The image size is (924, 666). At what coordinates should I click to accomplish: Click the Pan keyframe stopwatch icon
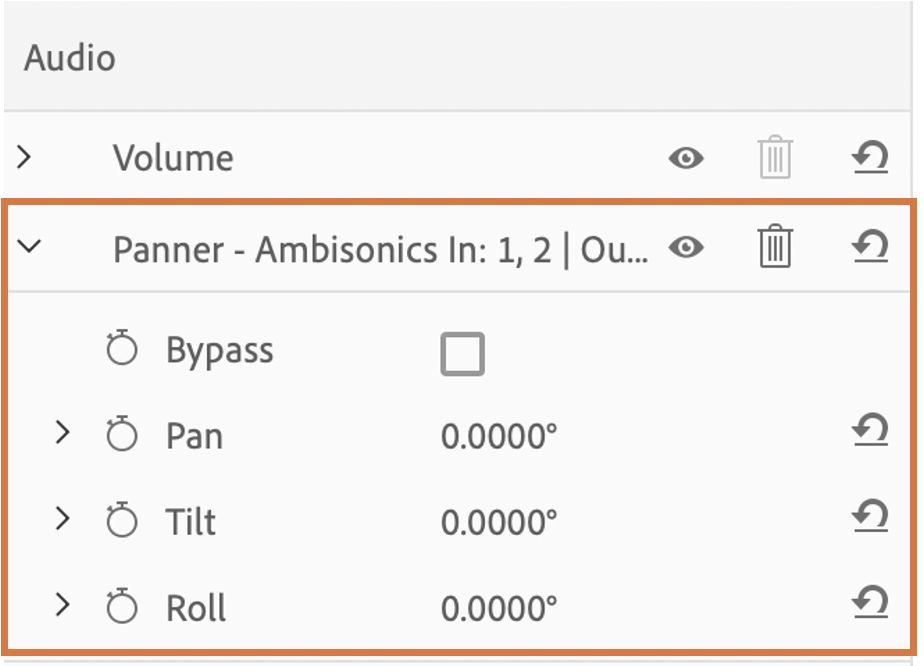pyautogui.click(x=122, y=435)
